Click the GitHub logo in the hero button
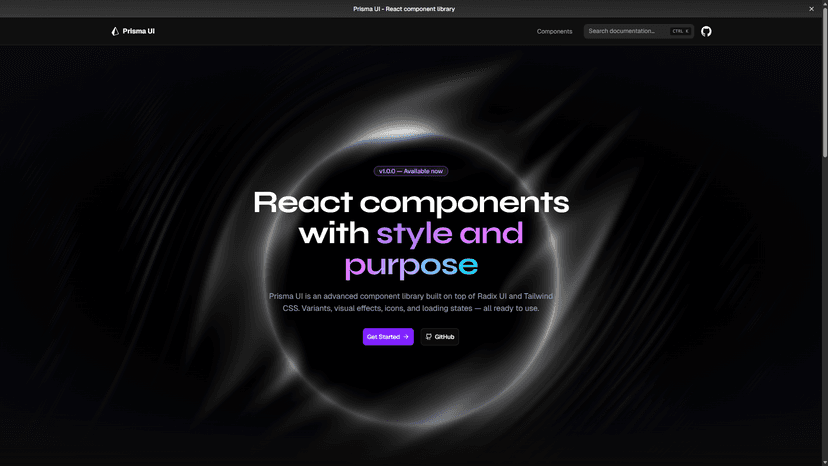Image resolution: width=828 pixels, height=466 pixels. tap(429, 337)
